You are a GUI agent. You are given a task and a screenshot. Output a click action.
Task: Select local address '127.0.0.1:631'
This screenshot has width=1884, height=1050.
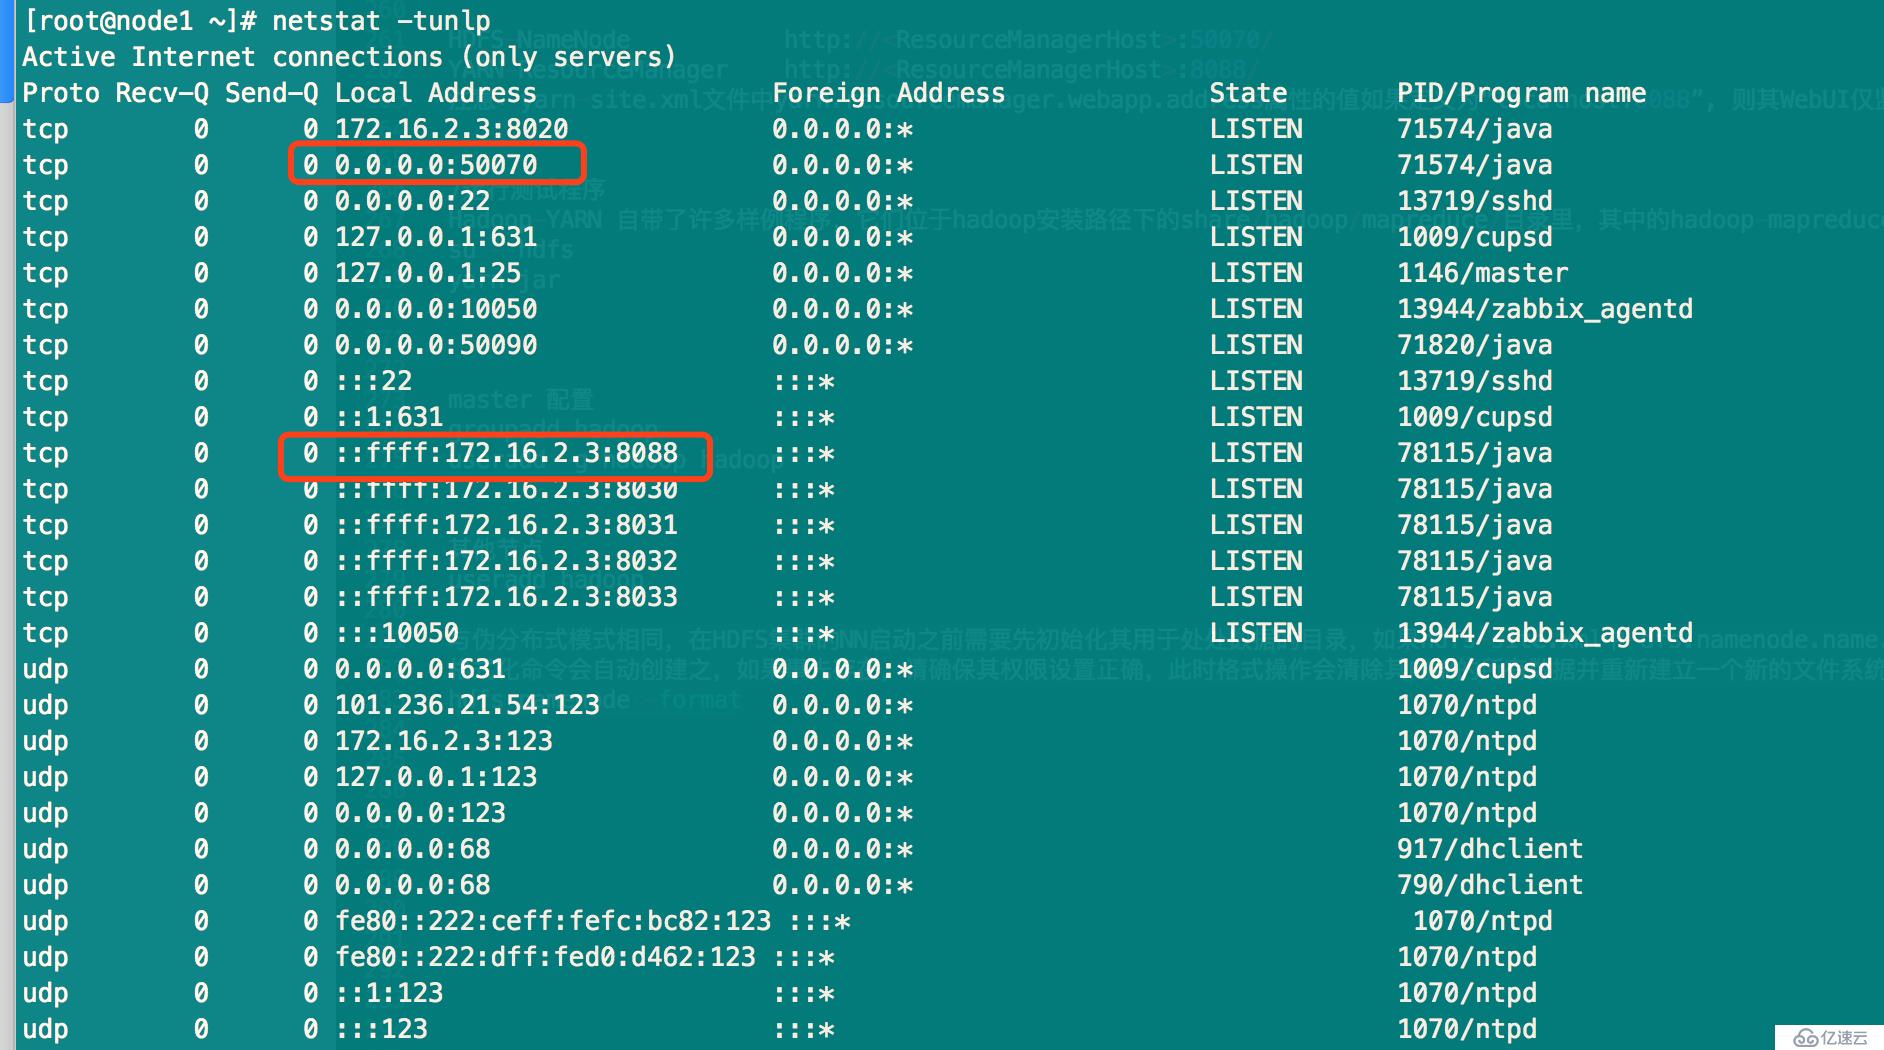(436, 237)
